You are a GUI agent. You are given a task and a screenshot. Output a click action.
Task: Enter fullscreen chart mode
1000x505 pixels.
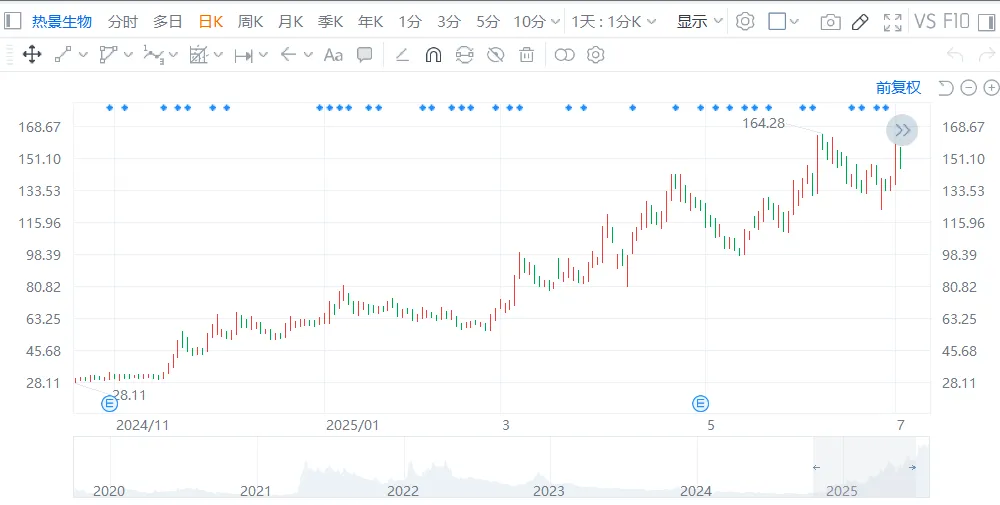pos(893,22)
